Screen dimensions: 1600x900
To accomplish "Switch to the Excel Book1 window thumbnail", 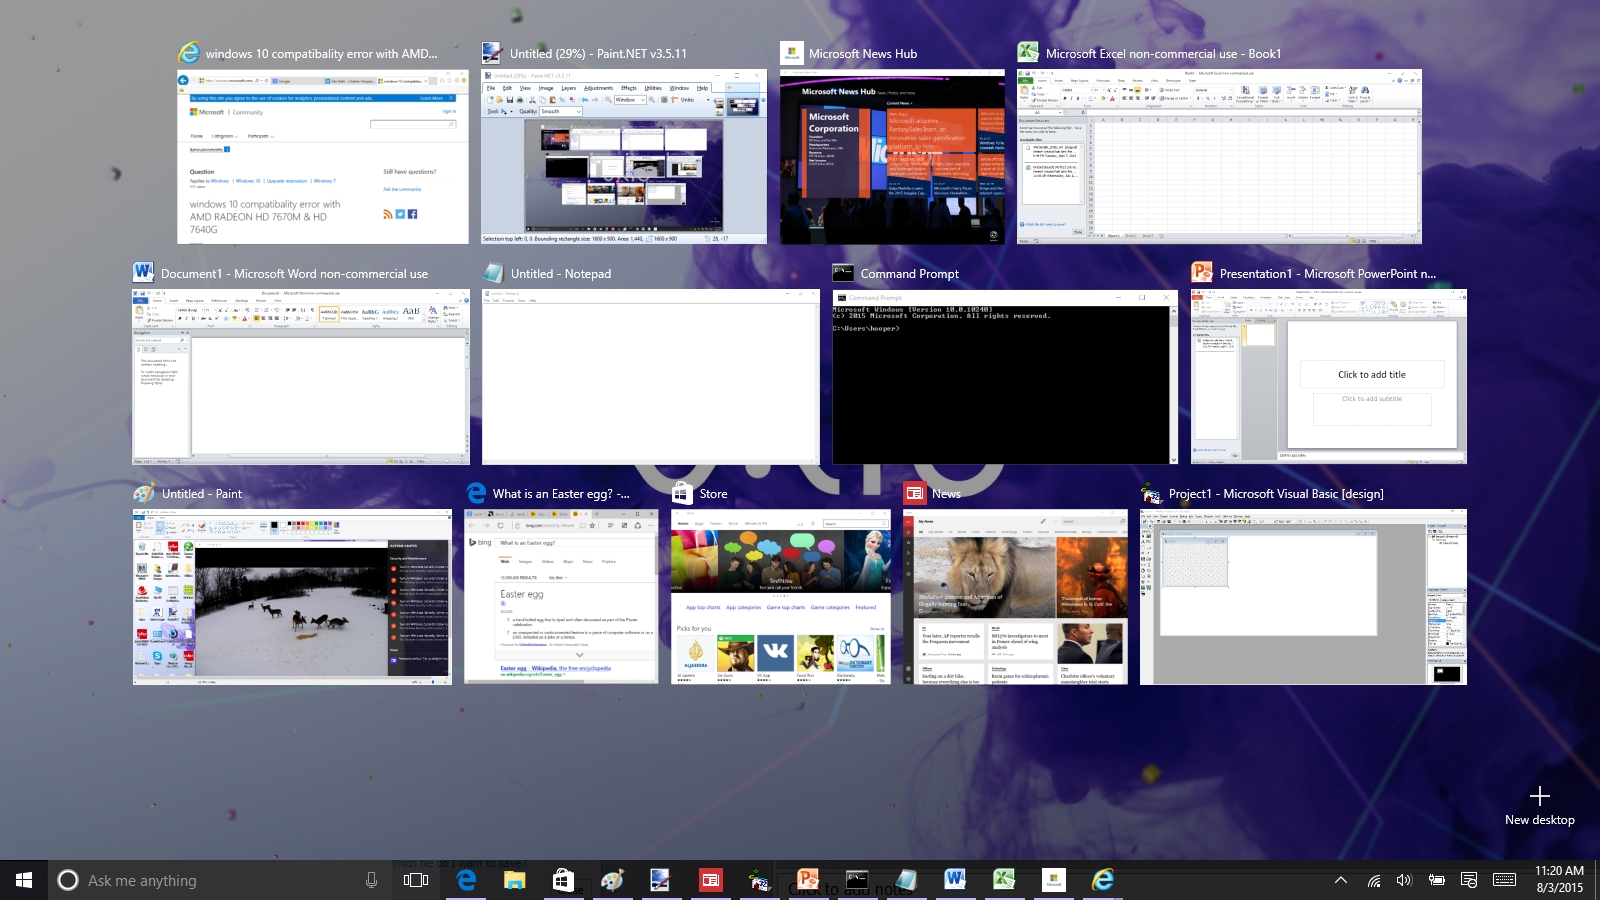I will (1219, 157).
